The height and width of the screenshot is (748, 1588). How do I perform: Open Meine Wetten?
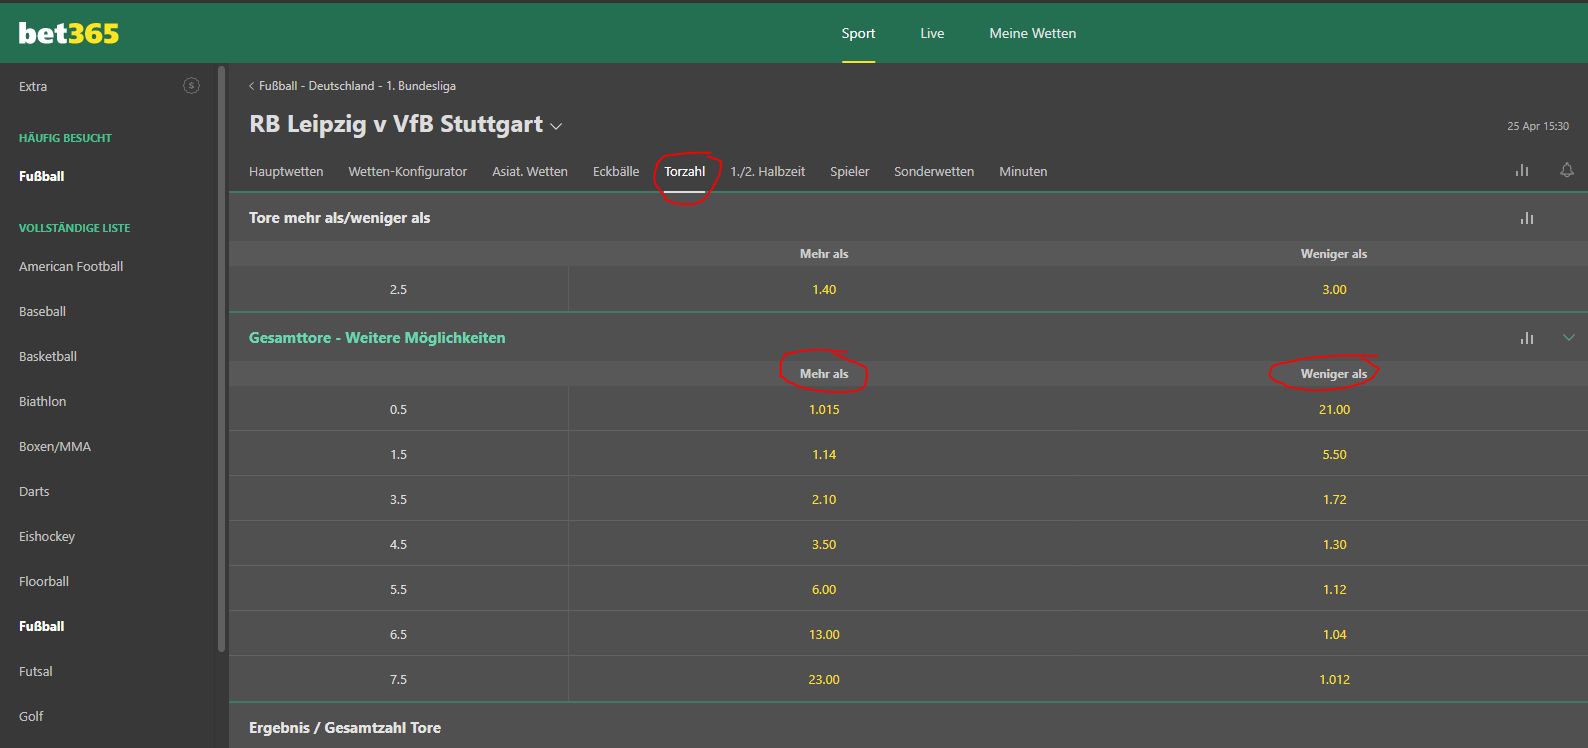(x=1033, y=33)
